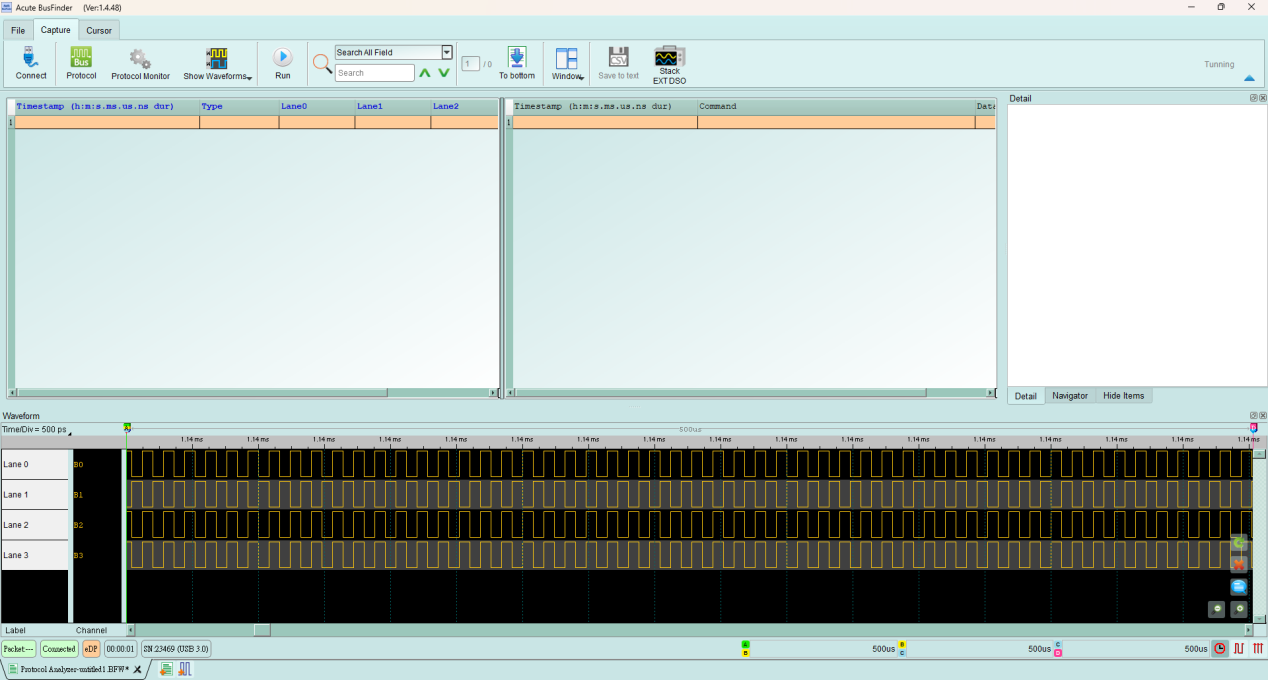Close the Detail panel
This screenshot has height=680, width=1268.
click(x=1263, y=98)
